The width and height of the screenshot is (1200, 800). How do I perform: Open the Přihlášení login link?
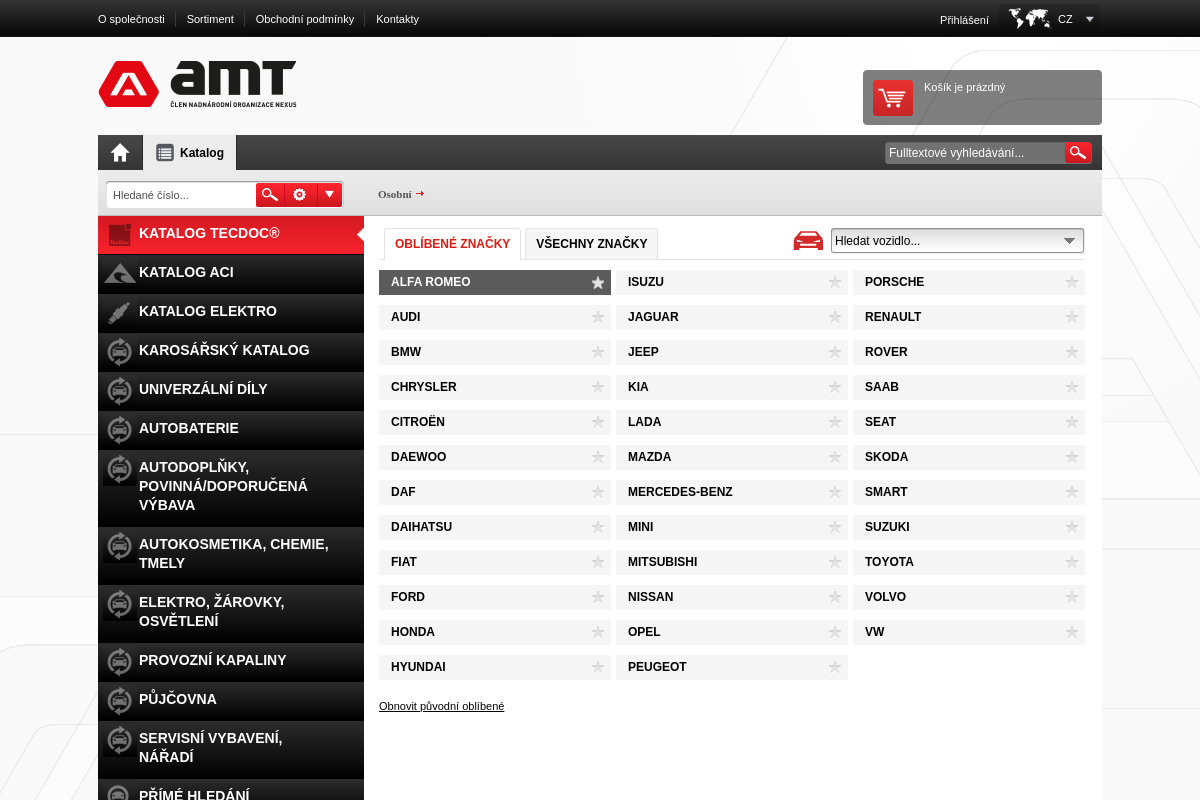(x=964, y=19)
